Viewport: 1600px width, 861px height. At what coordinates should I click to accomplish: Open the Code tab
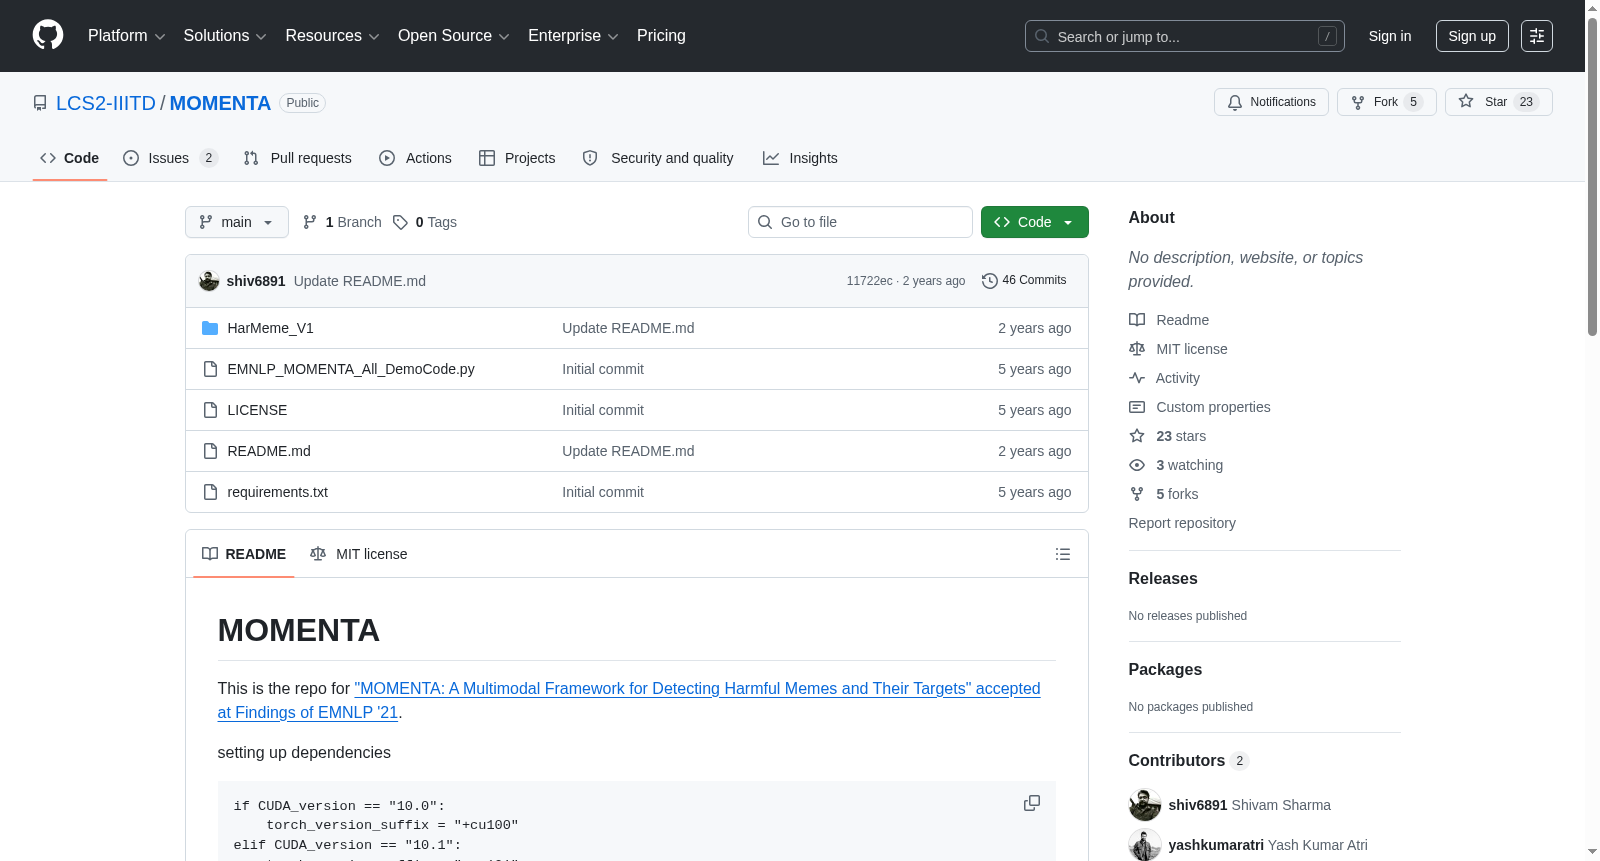(x=70, y=158)
